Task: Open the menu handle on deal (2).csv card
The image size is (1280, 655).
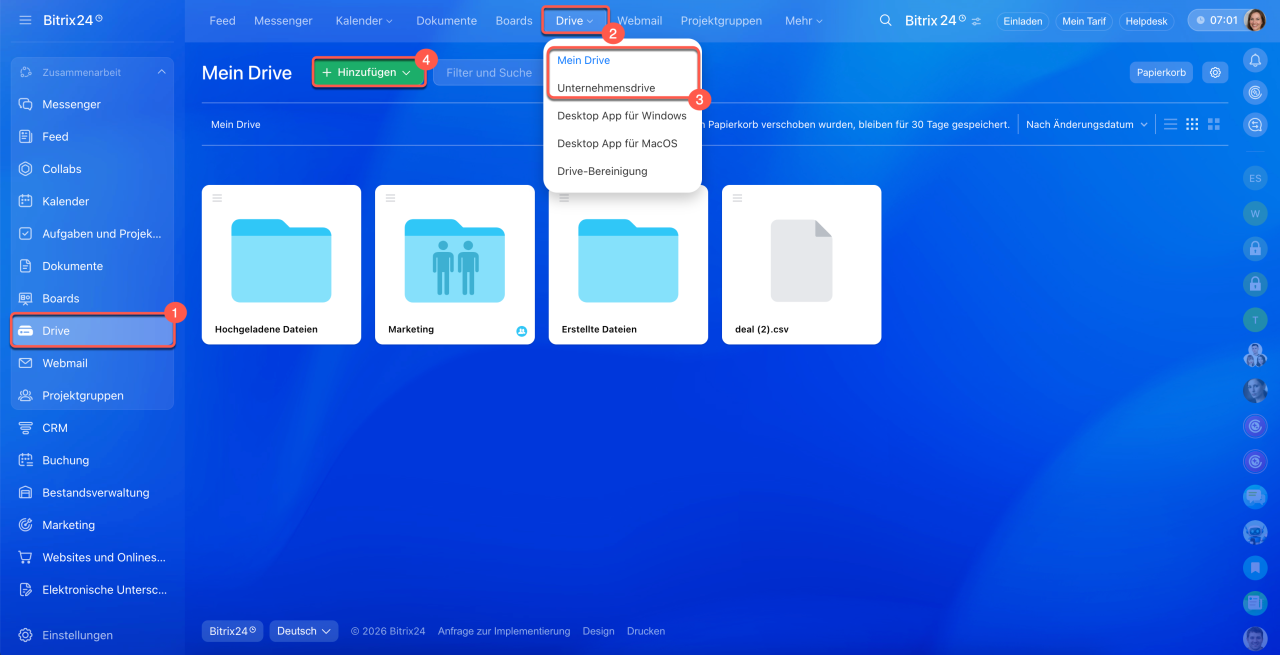Action: (737, 198)
